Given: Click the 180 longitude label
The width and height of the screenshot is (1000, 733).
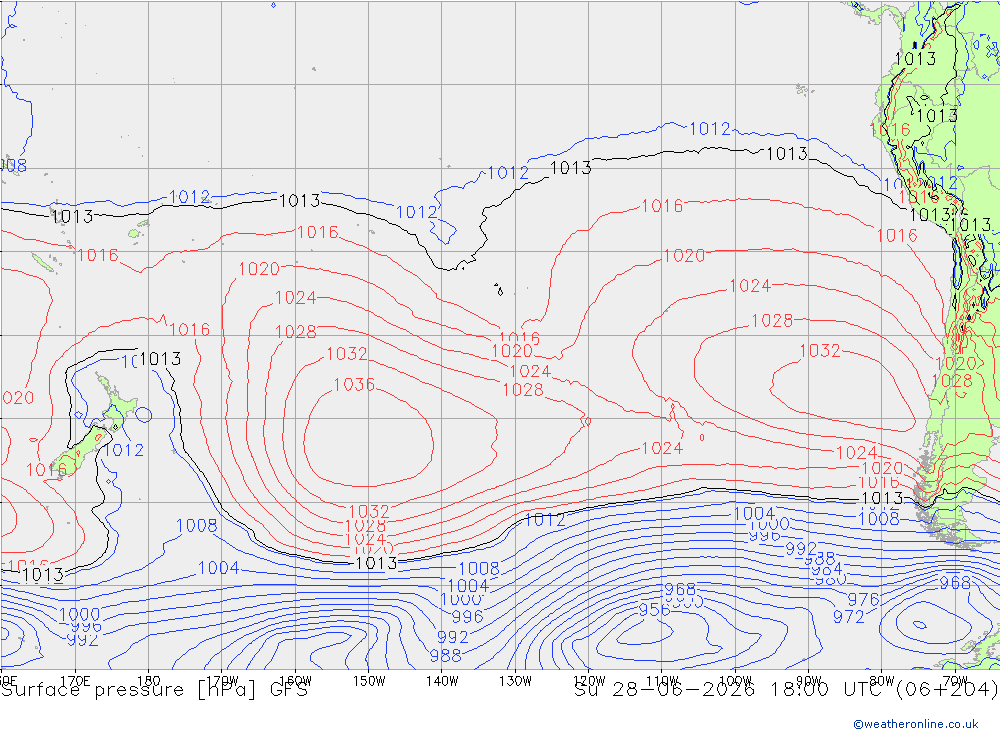Looking at the screenshot, I should pyautogui.click(x=149, y=681).
